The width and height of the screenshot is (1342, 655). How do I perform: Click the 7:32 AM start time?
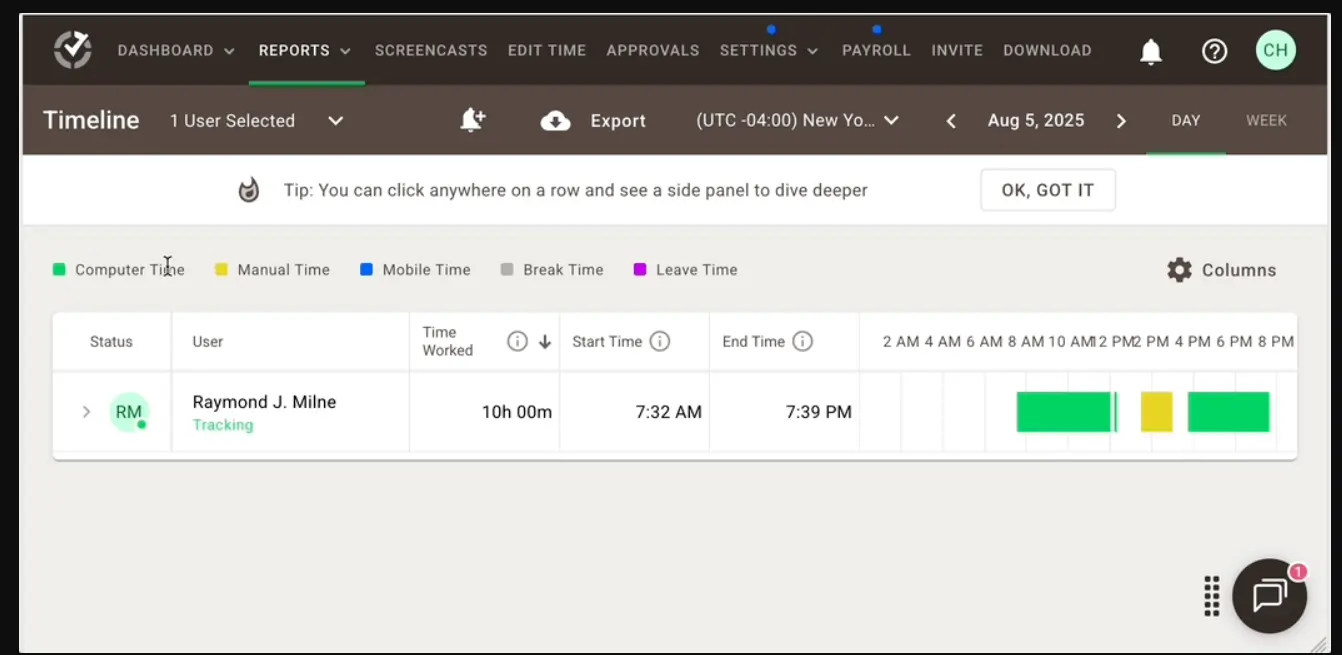click(668, 412)
